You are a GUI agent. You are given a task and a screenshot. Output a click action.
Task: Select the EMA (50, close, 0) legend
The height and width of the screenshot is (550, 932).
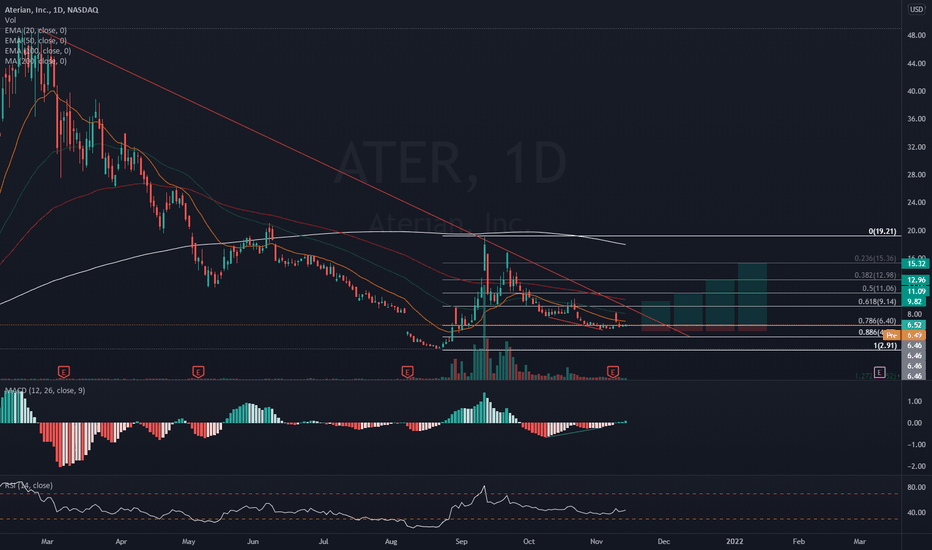coord(36,40)
